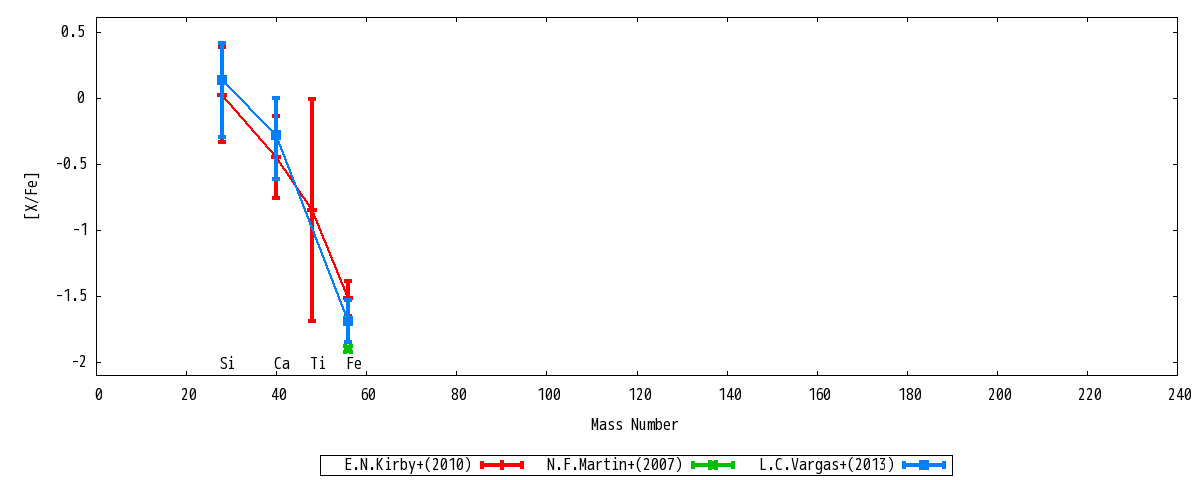Screen dimensions: 1200x480
Task: Click the blue Vargas data point at Si
Action: point(222,80)
